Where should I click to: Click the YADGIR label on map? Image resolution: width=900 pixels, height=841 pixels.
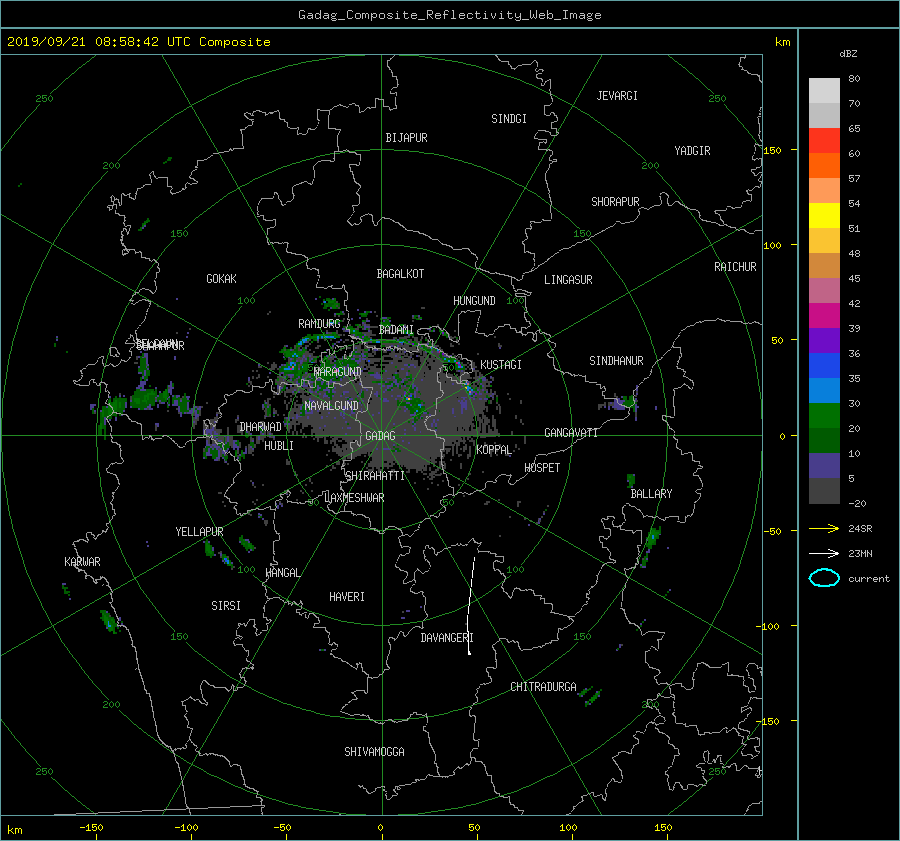(x=692, y=151)
